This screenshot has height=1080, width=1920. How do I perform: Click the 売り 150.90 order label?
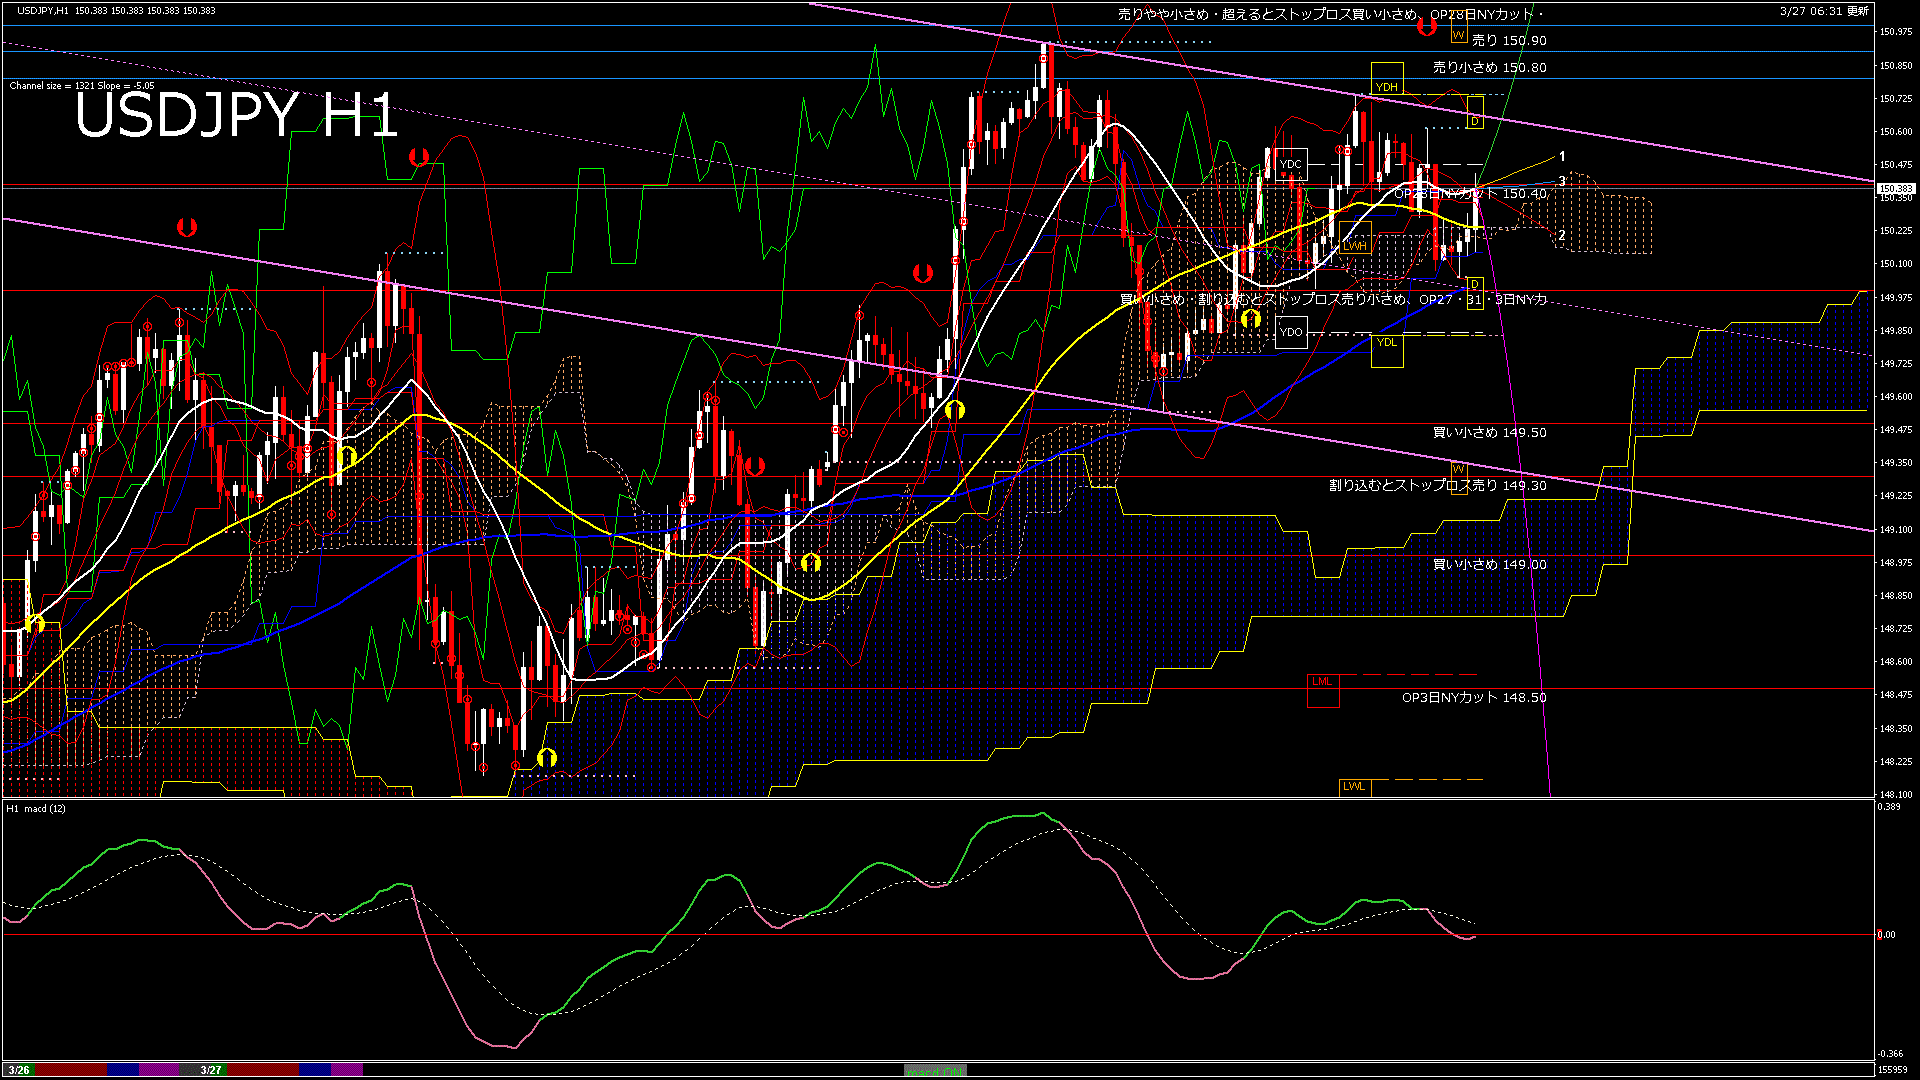tap(1509, 41)
